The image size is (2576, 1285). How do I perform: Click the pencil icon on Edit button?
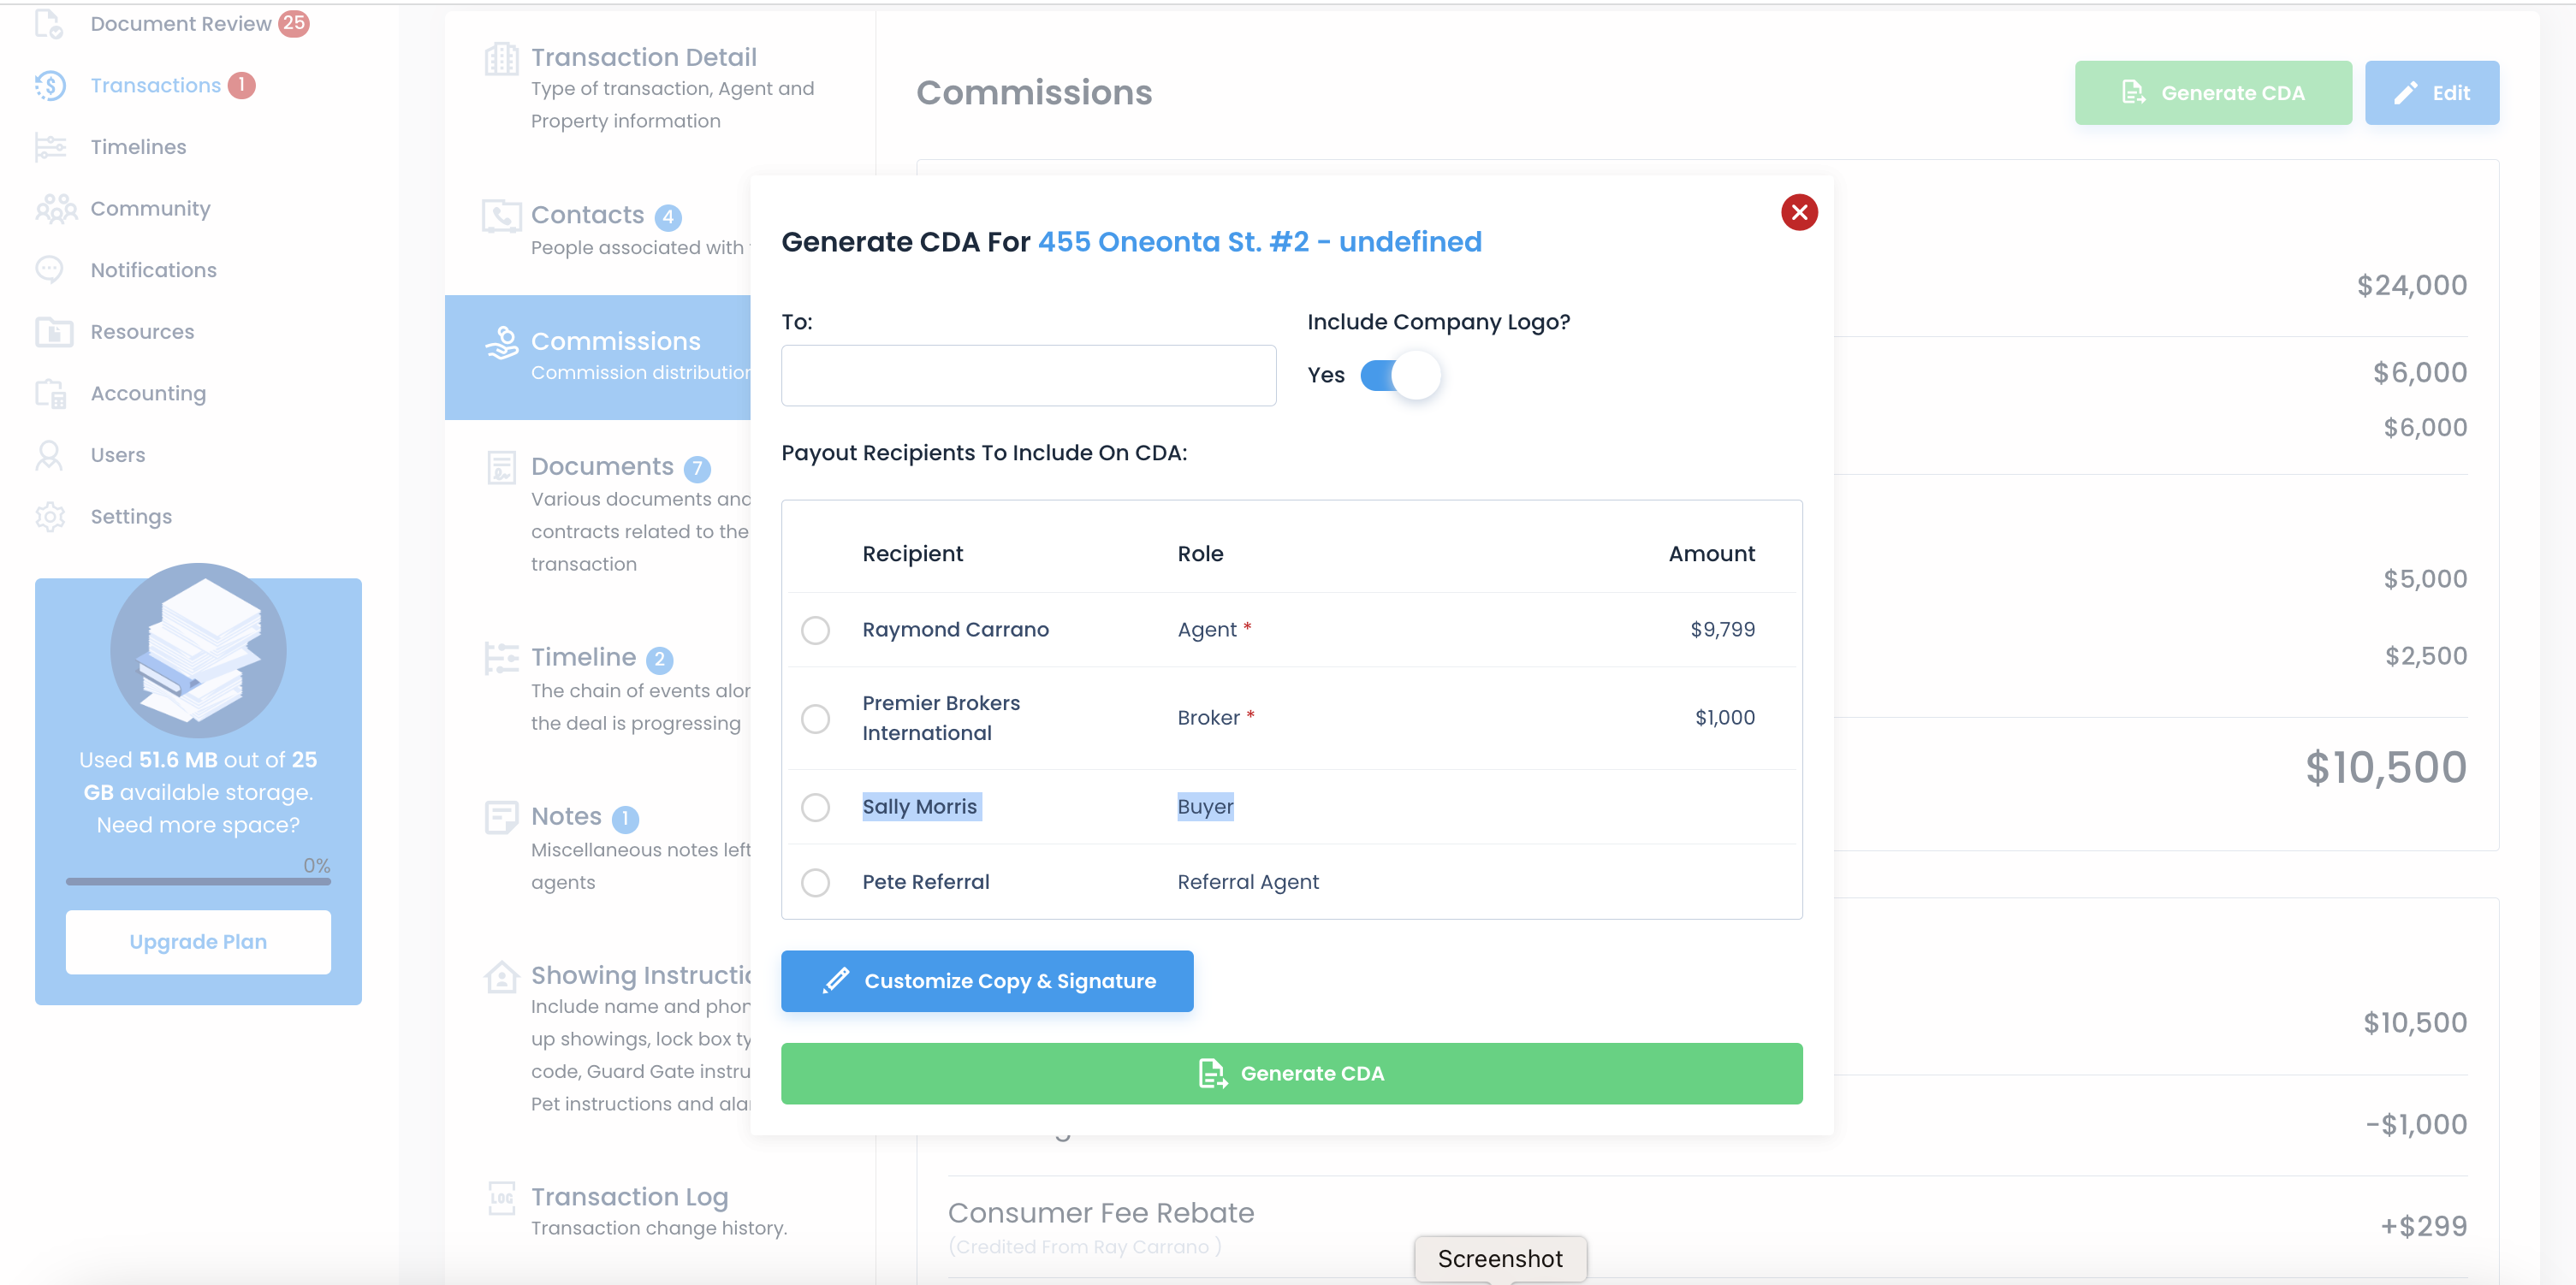[2405, 93]
